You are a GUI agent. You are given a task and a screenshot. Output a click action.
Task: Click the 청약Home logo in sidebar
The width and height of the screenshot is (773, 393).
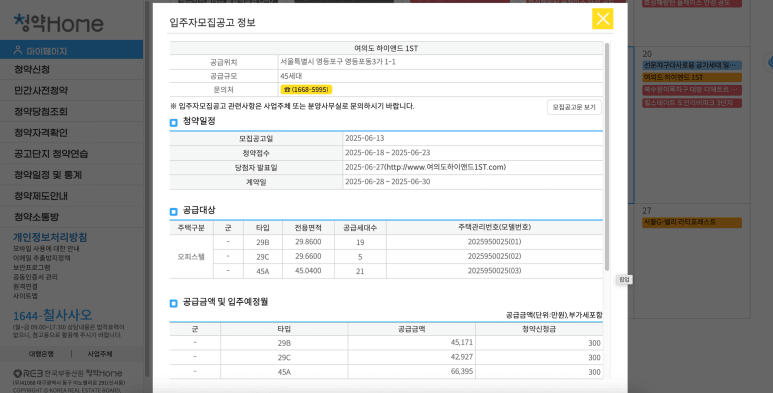(58, 23)
